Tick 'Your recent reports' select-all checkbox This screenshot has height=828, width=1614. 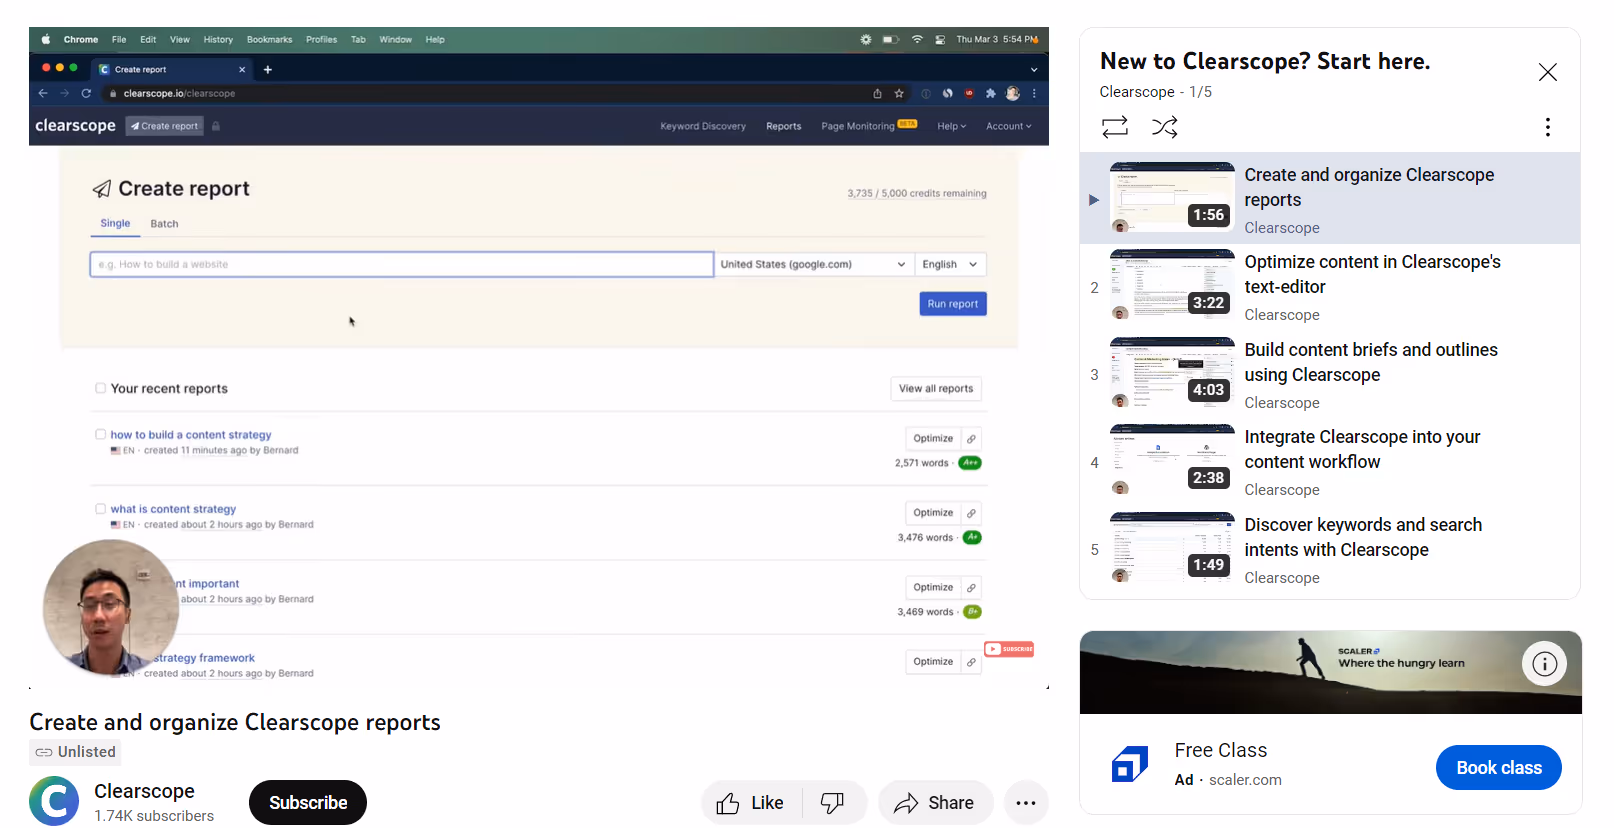100,388
